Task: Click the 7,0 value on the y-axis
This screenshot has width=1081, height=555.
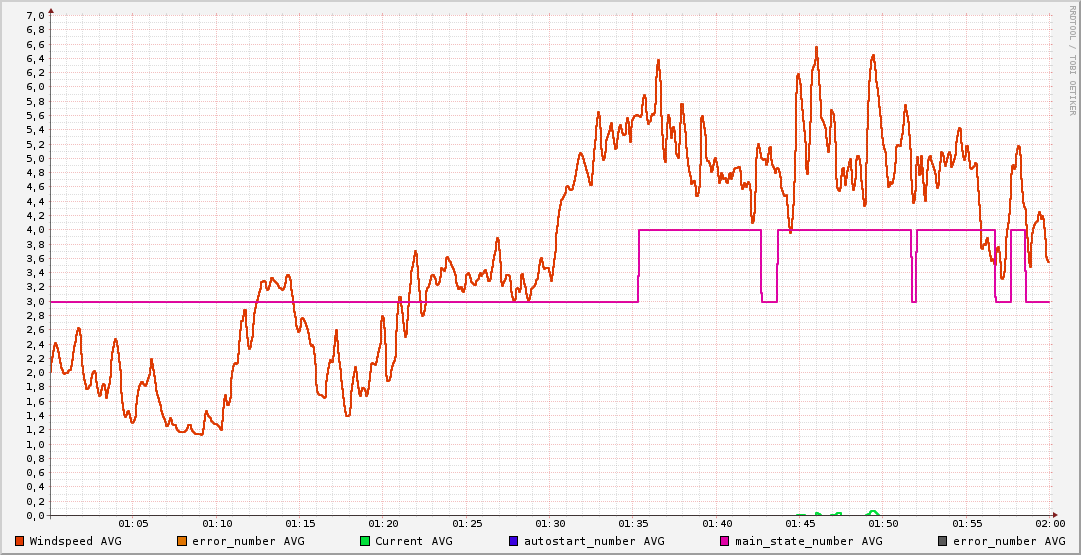Action: tap(34, 15)
